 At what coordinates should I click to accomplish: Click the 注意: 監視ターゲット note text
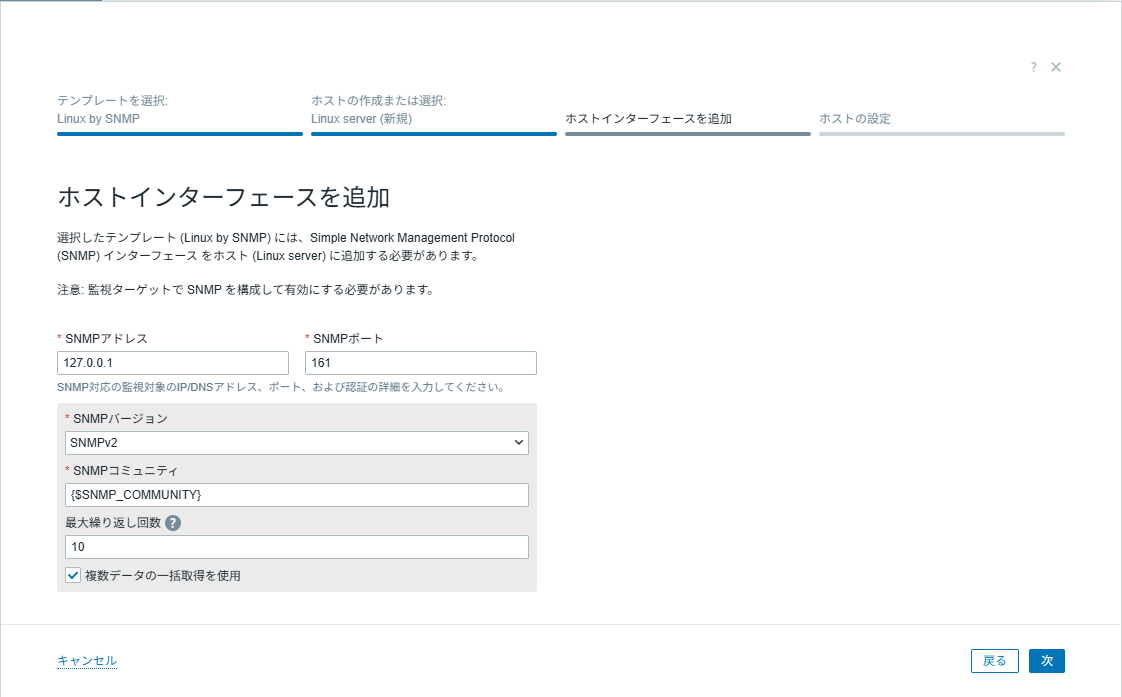coord(246,290)
